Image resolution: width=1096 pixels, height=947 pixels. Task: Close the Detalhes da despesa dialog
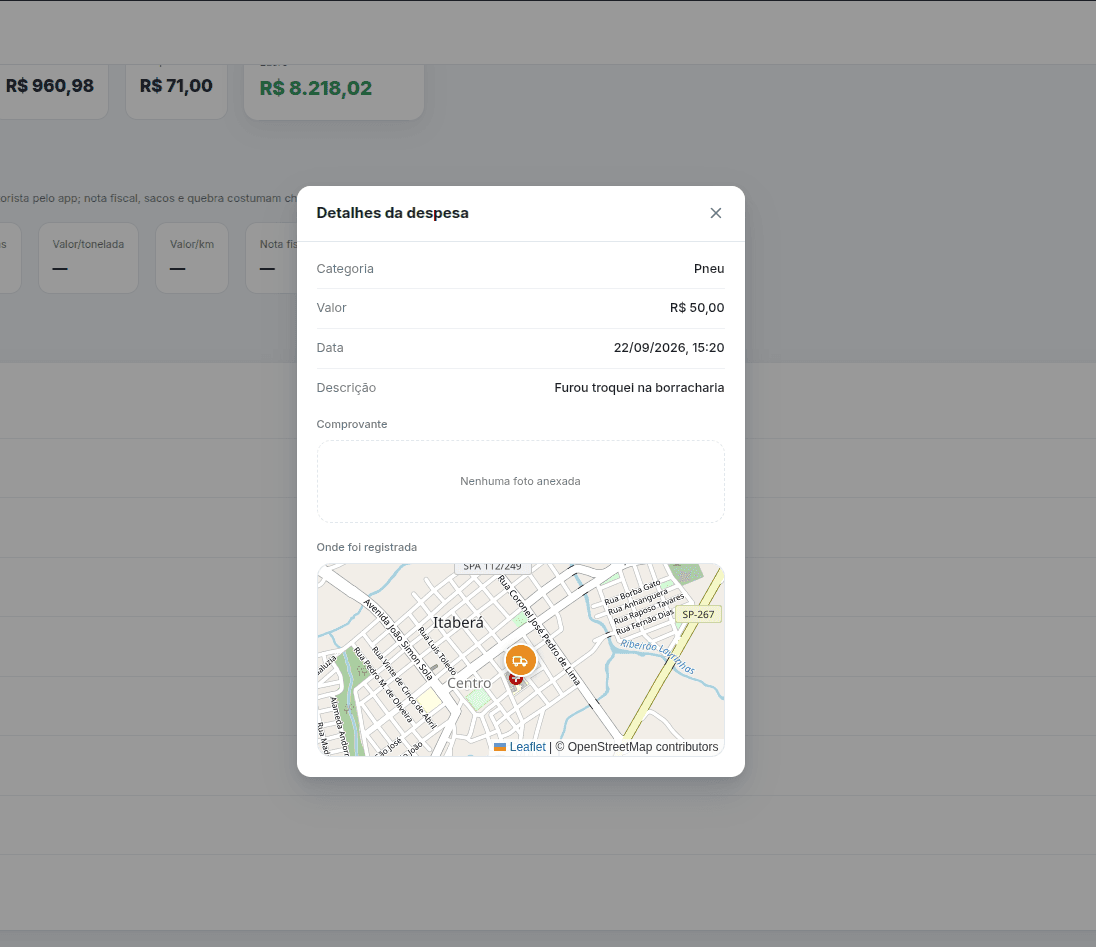click(x=715, y=213)
